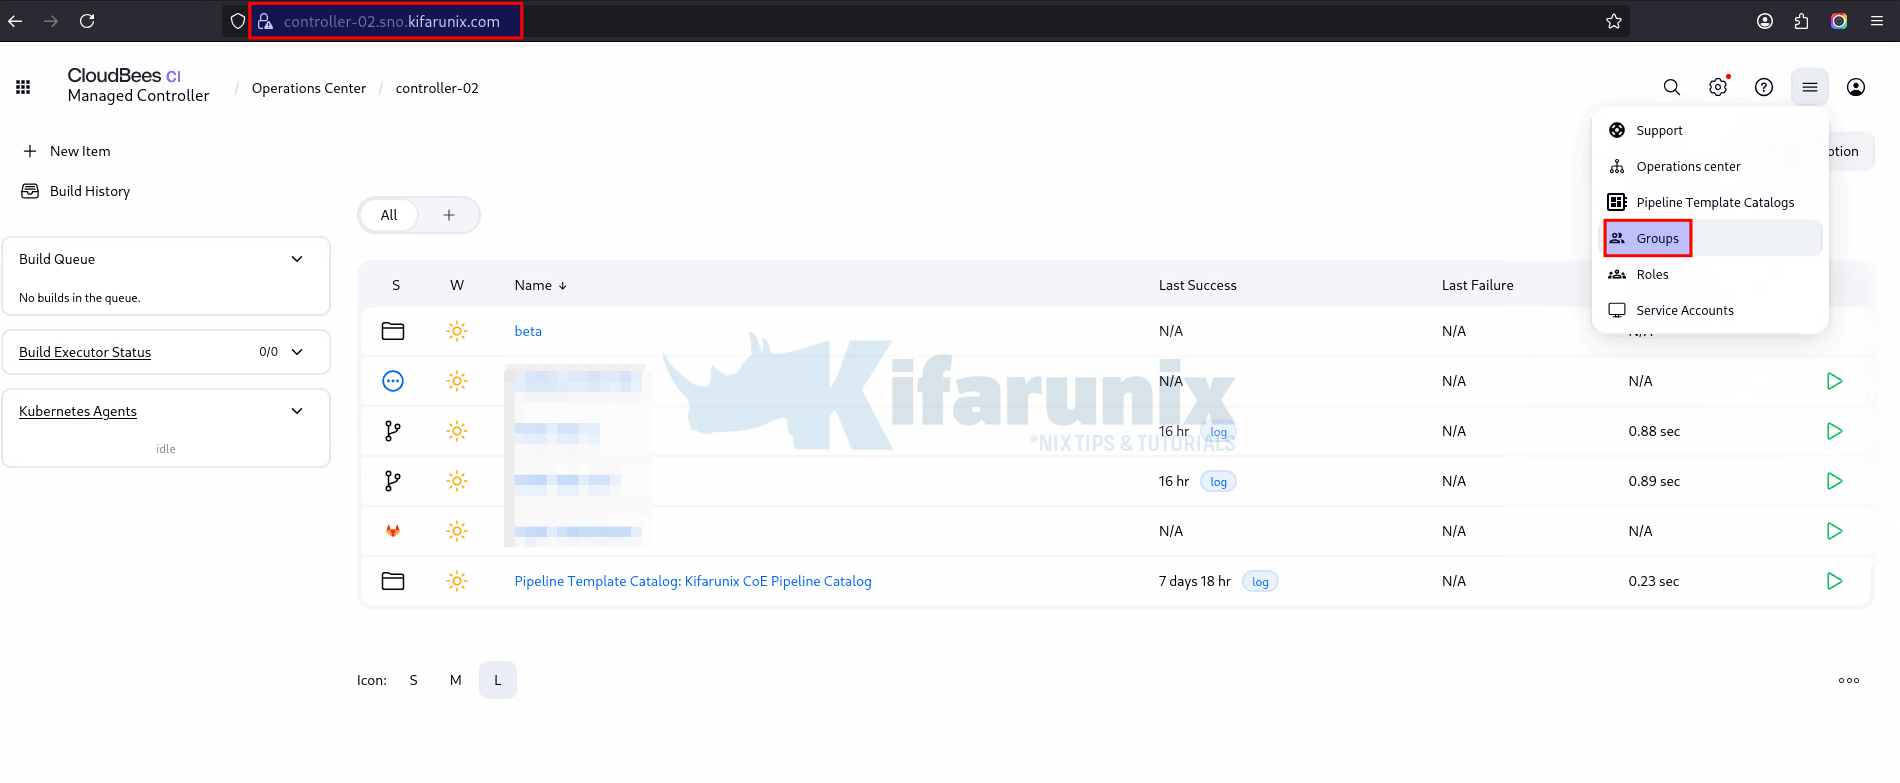Image resolution: width=1900 pixels, height=783 pixels.
Task: Sort by the S status column
Action: pyautogui.click(x=396, y=285)
